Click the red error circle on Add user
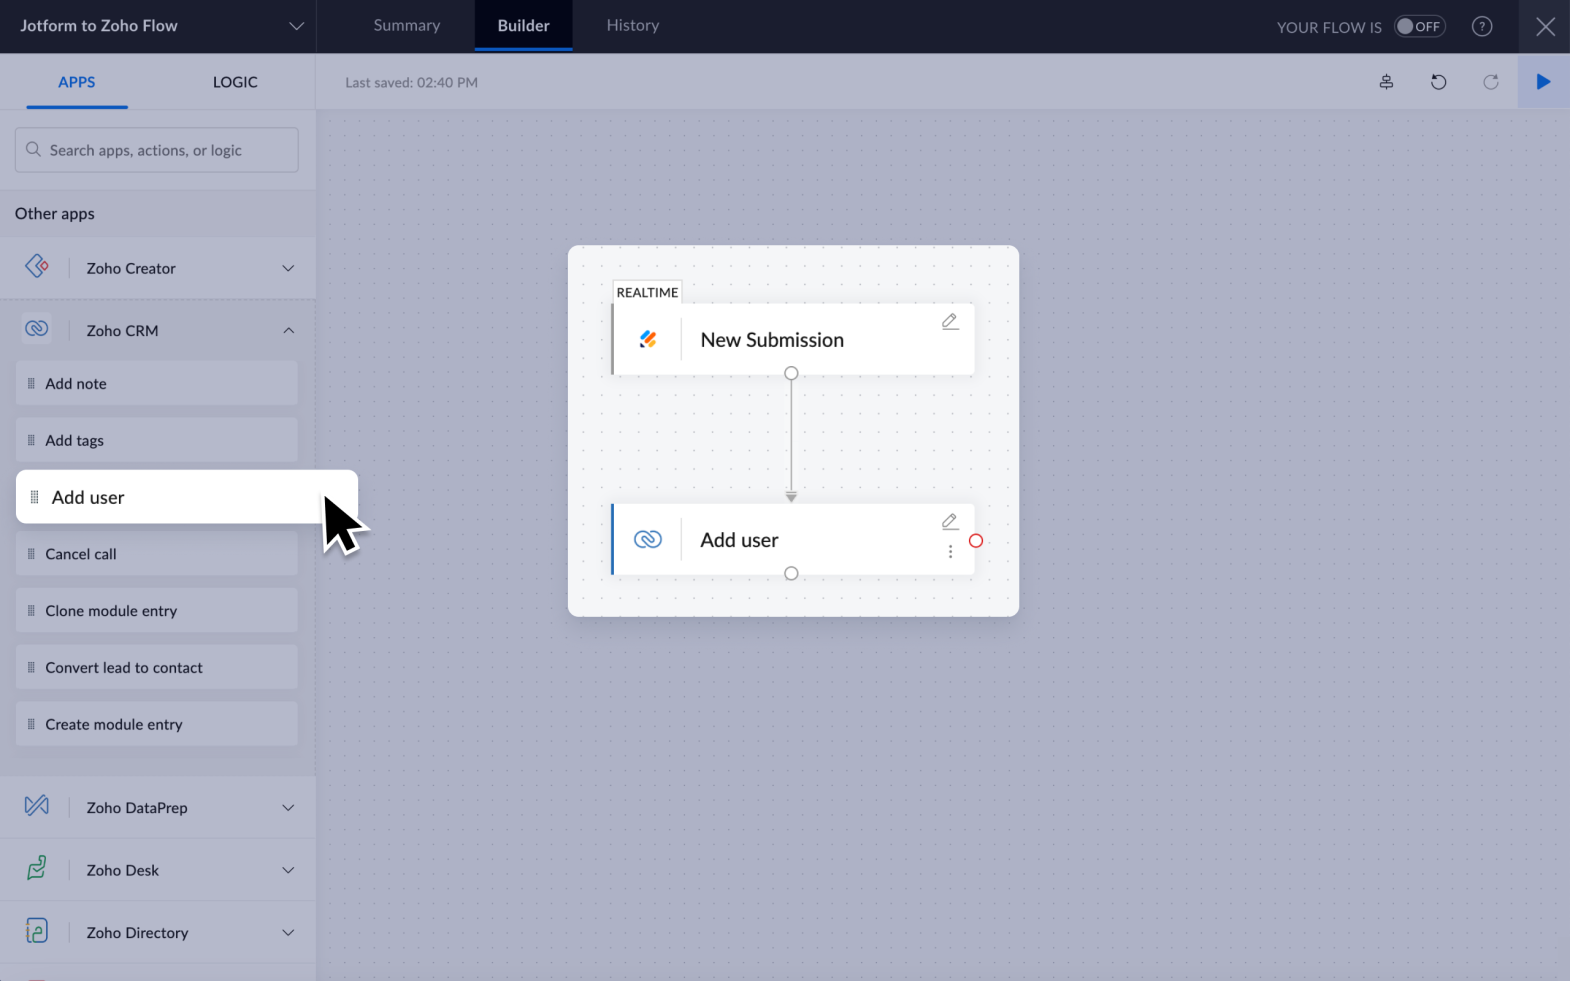 (x=976, y=541)
